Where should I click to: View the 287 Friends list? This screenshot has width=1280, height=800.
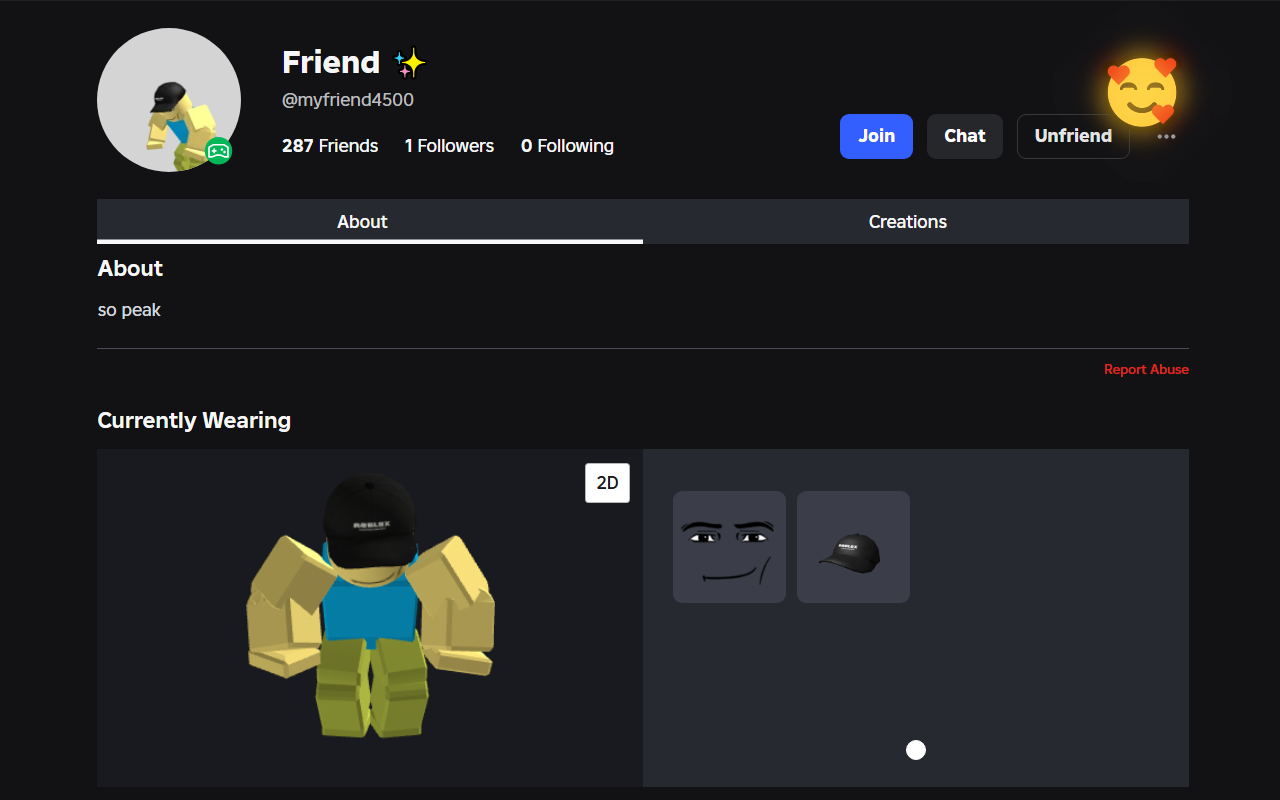(x=330, y=145)
